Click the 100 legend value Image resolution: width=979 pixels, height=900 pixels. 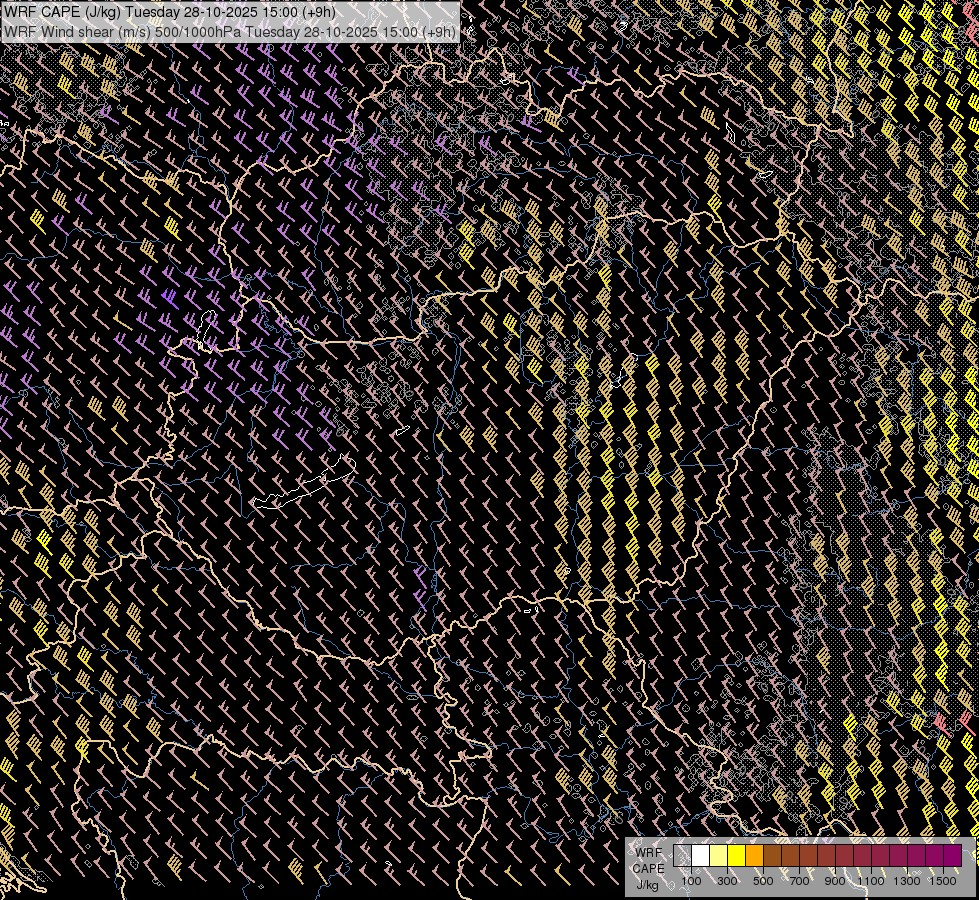[x=691, y=881]
